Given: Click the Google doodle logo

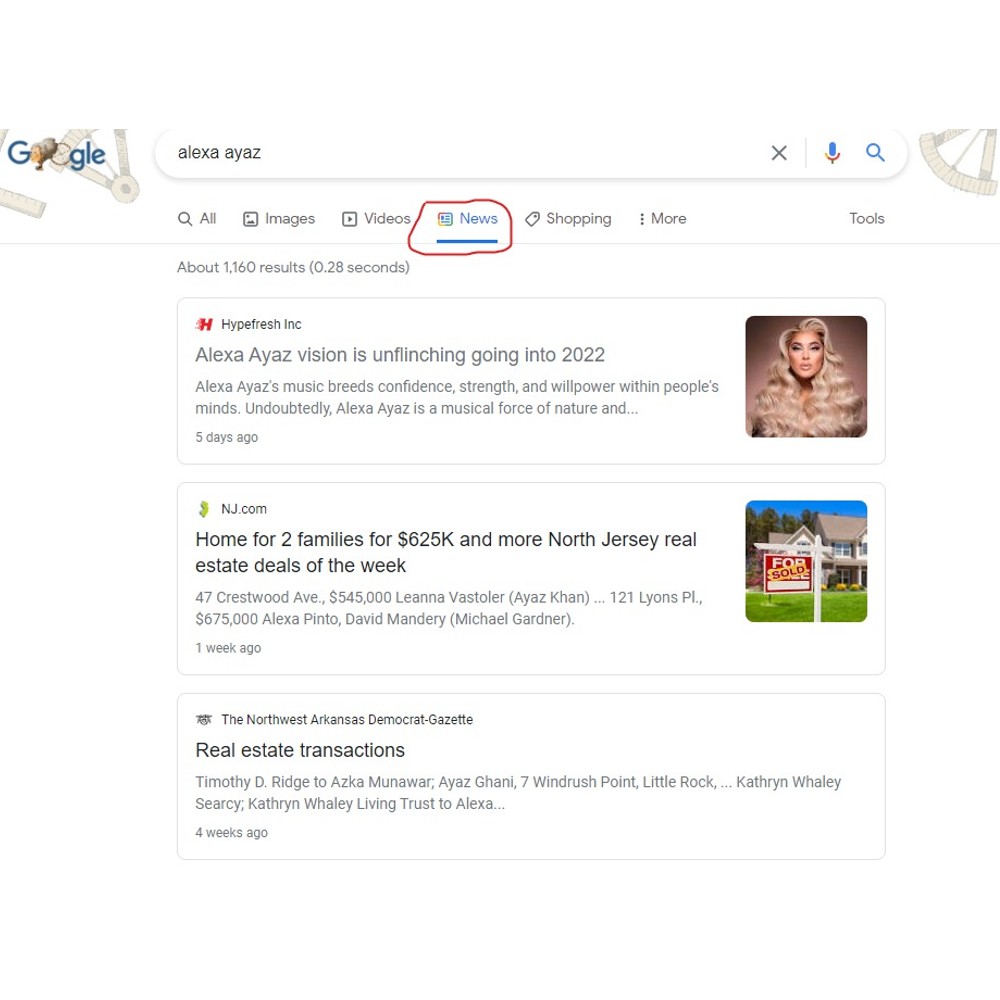Looking at the screenshot, I should pos(57,154).
